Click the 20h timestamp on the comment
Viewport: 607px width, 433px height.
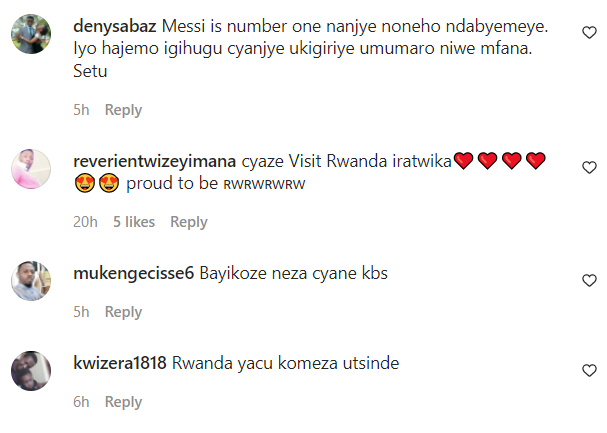pos(85,222)
